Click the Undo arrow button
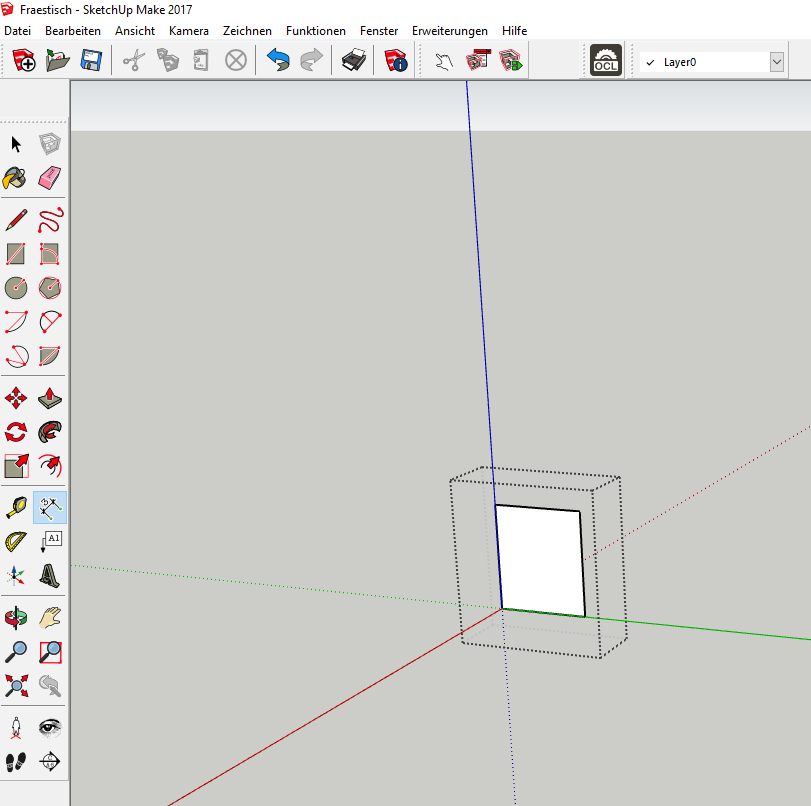 (x=277, y=61)
